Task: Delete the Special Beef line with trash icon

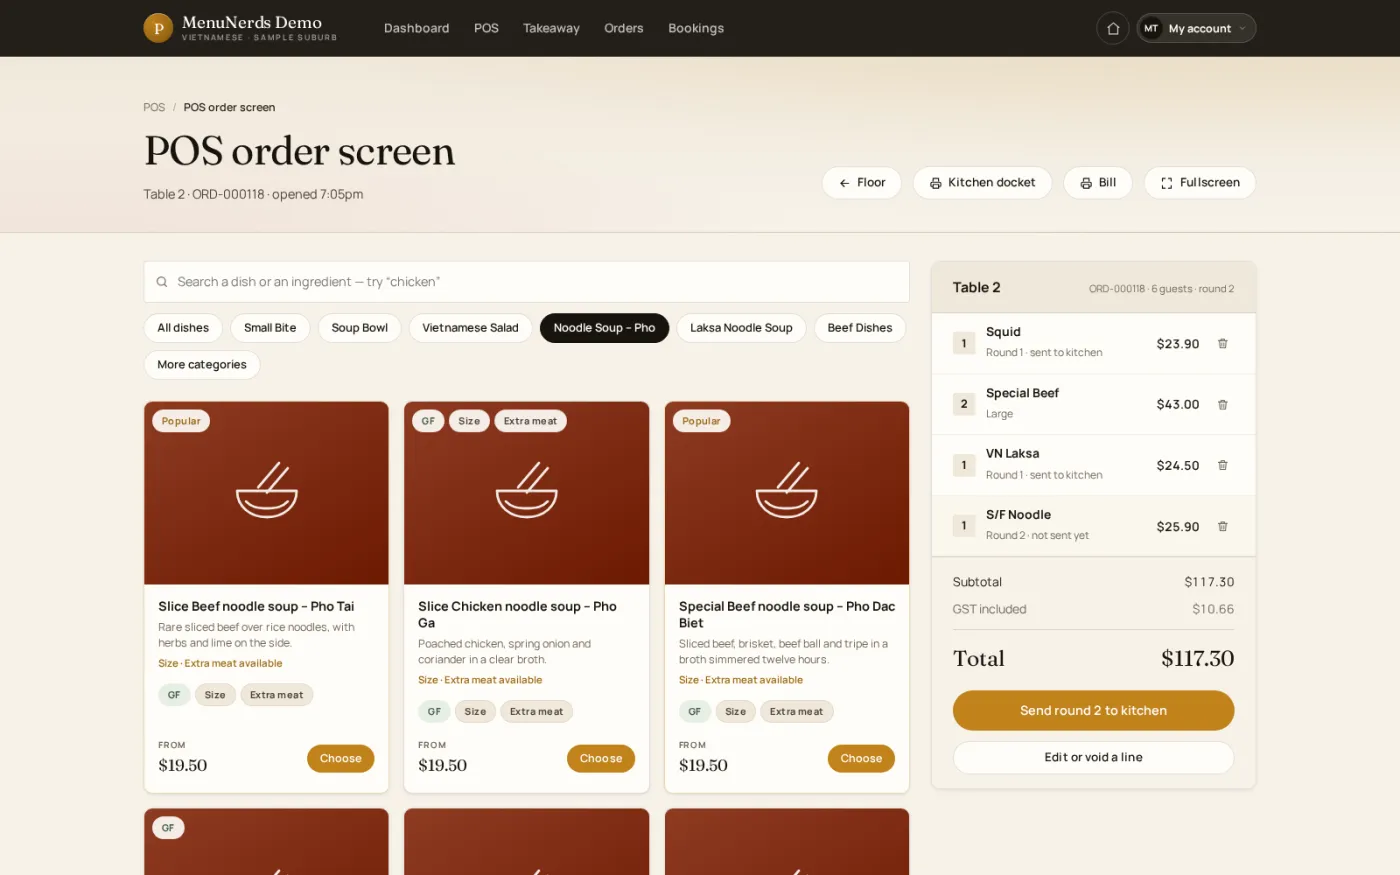Action: click(1222, 405)
